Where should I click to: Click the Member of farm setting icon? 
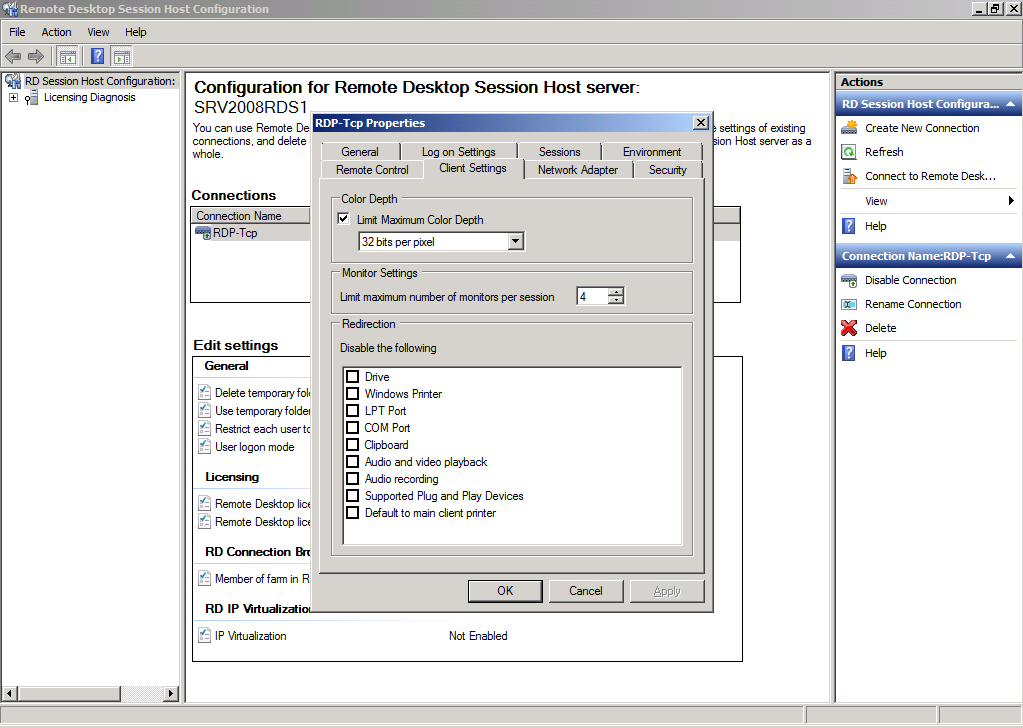coord(204,579)
